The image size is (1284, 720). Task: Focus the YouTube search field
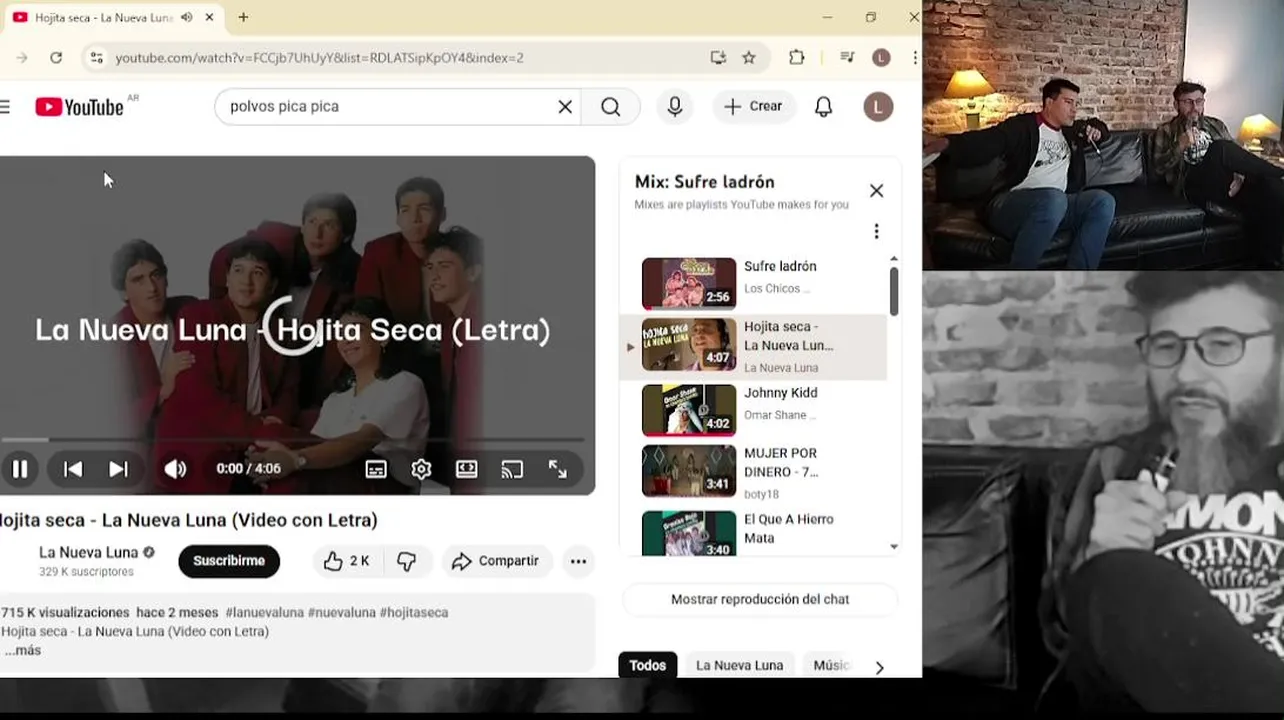390,107
